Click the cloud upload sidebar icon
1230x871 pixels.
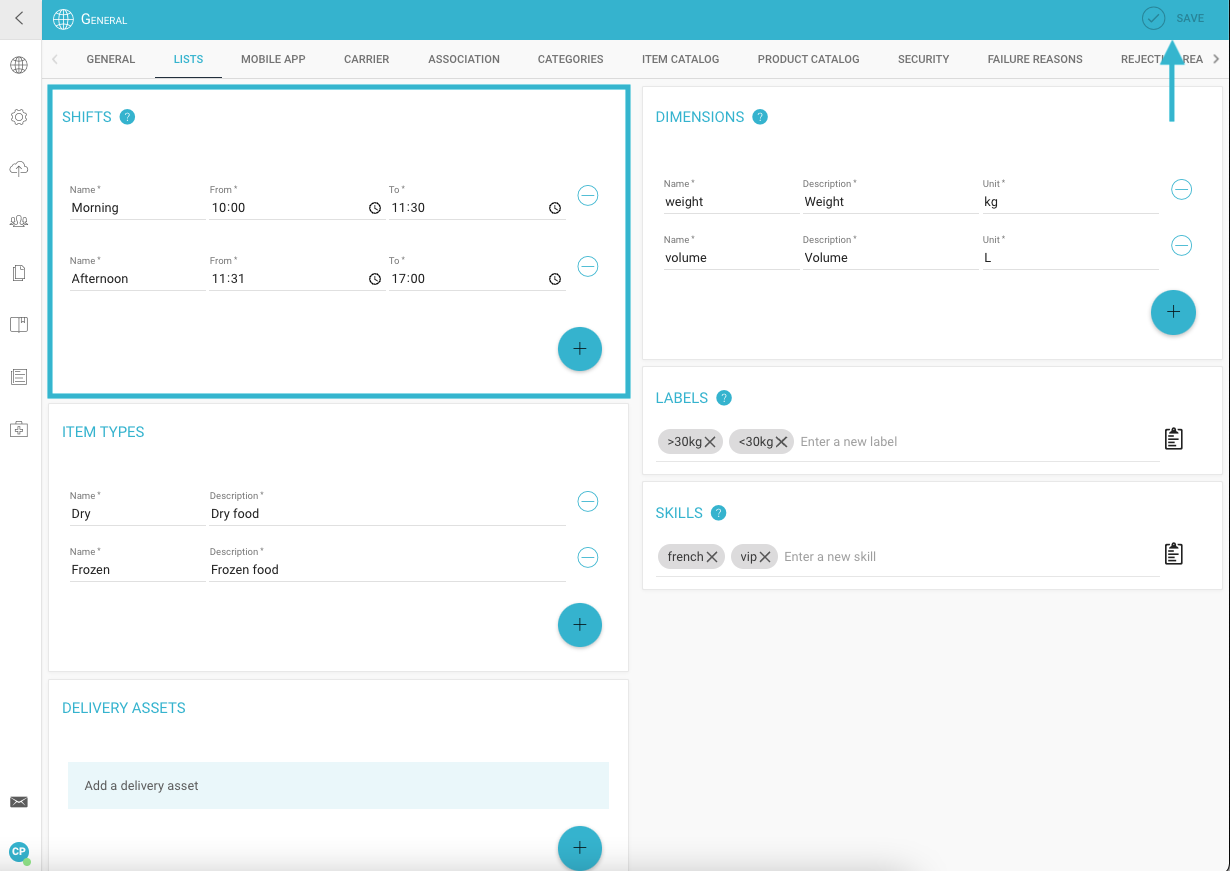[19, 169]
